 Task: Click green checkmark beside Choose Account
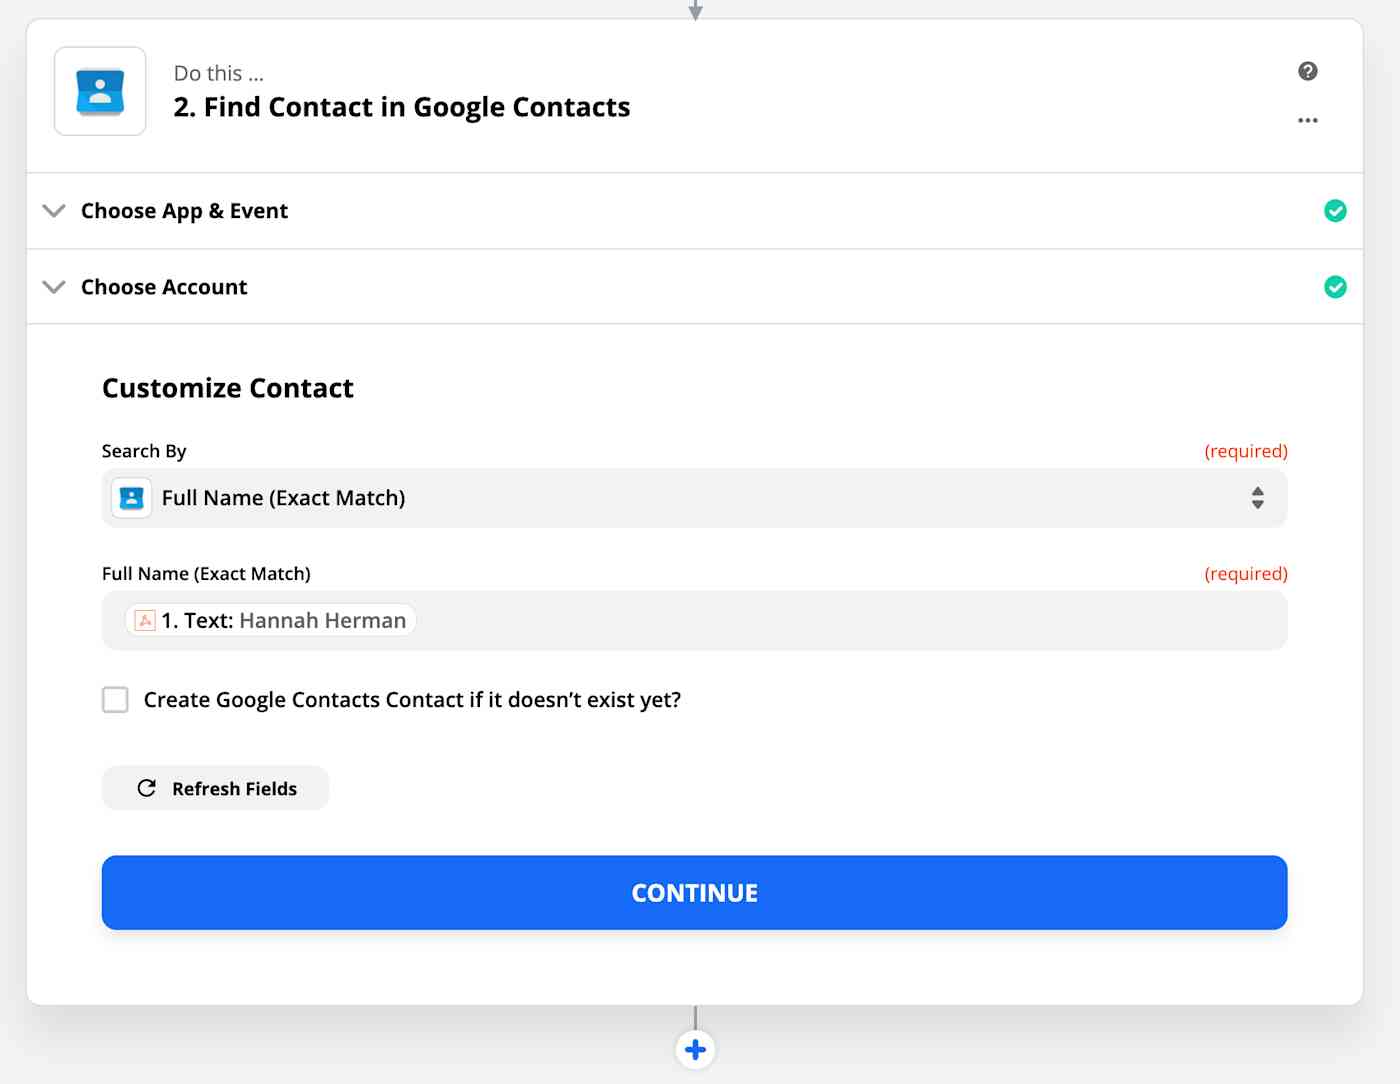pyautogui.click(x=1335, y=287)
